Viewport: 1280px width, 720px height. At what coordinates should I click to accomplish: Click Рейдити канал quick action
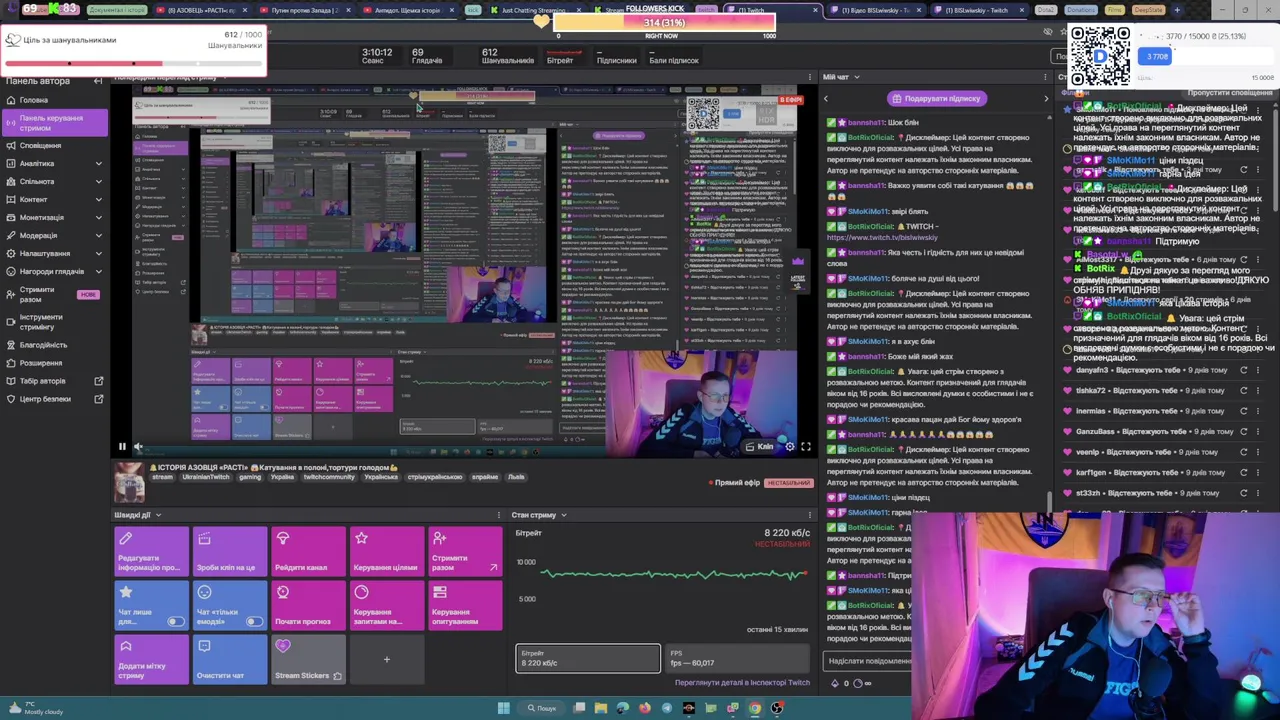308,552
